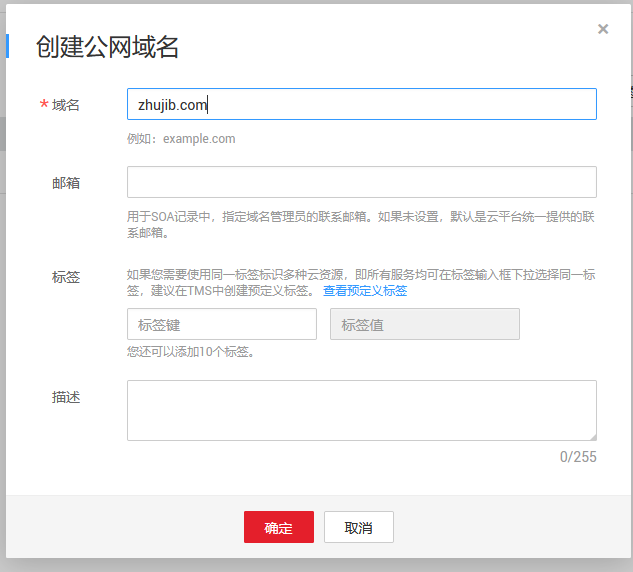Click the 创建公网域名 dialog title

coord(107,47)
